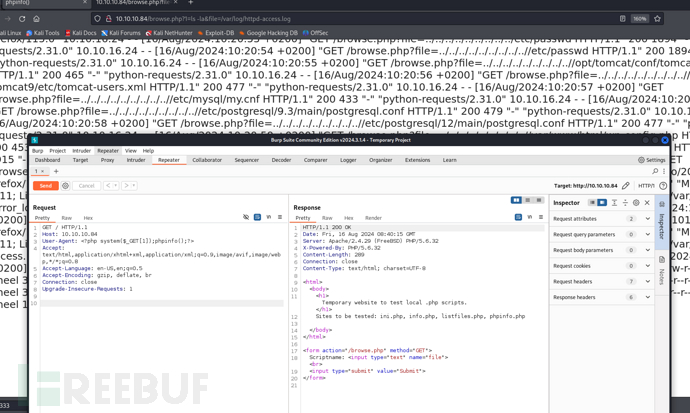690x413 pixels.
Task: Toggle pretty-print button in Response pane toolbar
Action: 518,217
